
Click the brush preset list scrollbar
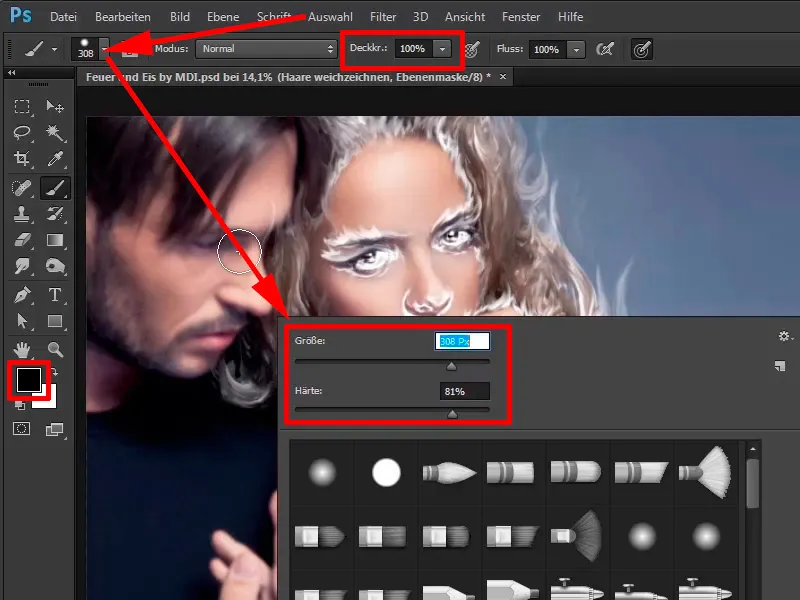pyautogui.click(x=753, y=483)
